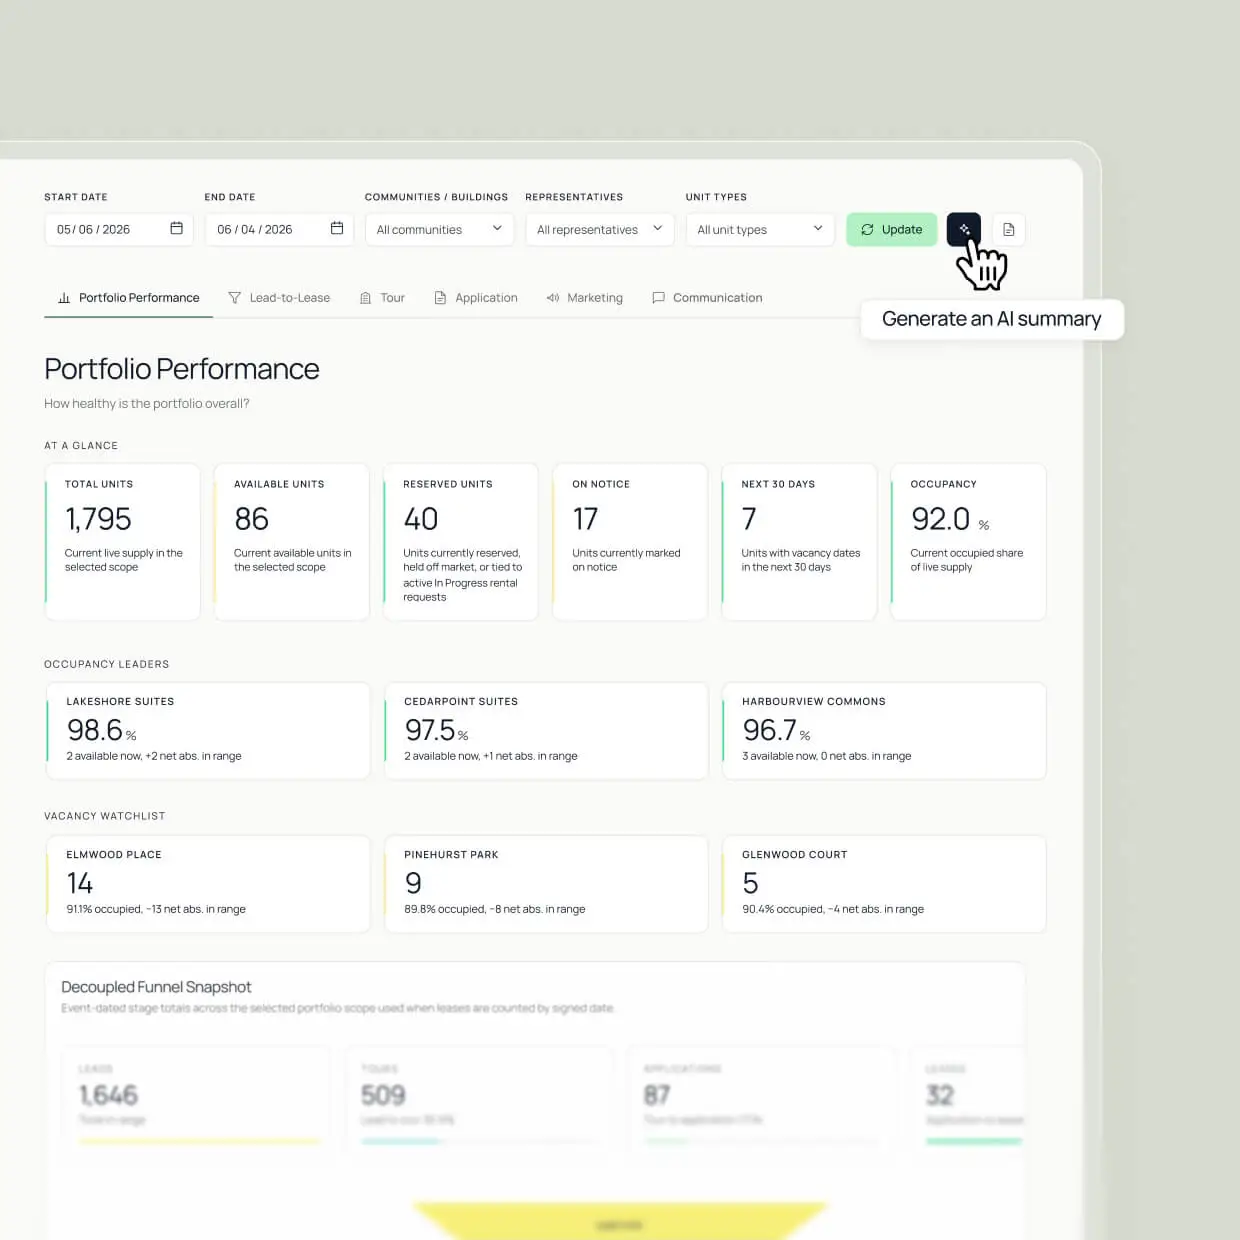Click the start date field 05/06/2026

point(119,229)
